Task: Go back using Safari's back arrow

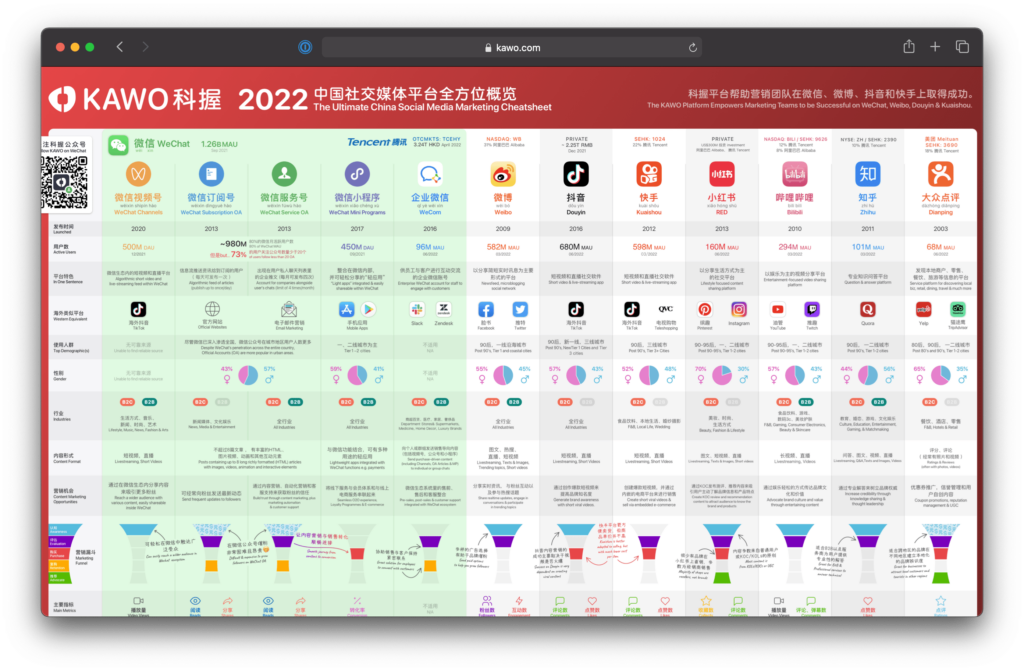Action: (x=120, y=47)
